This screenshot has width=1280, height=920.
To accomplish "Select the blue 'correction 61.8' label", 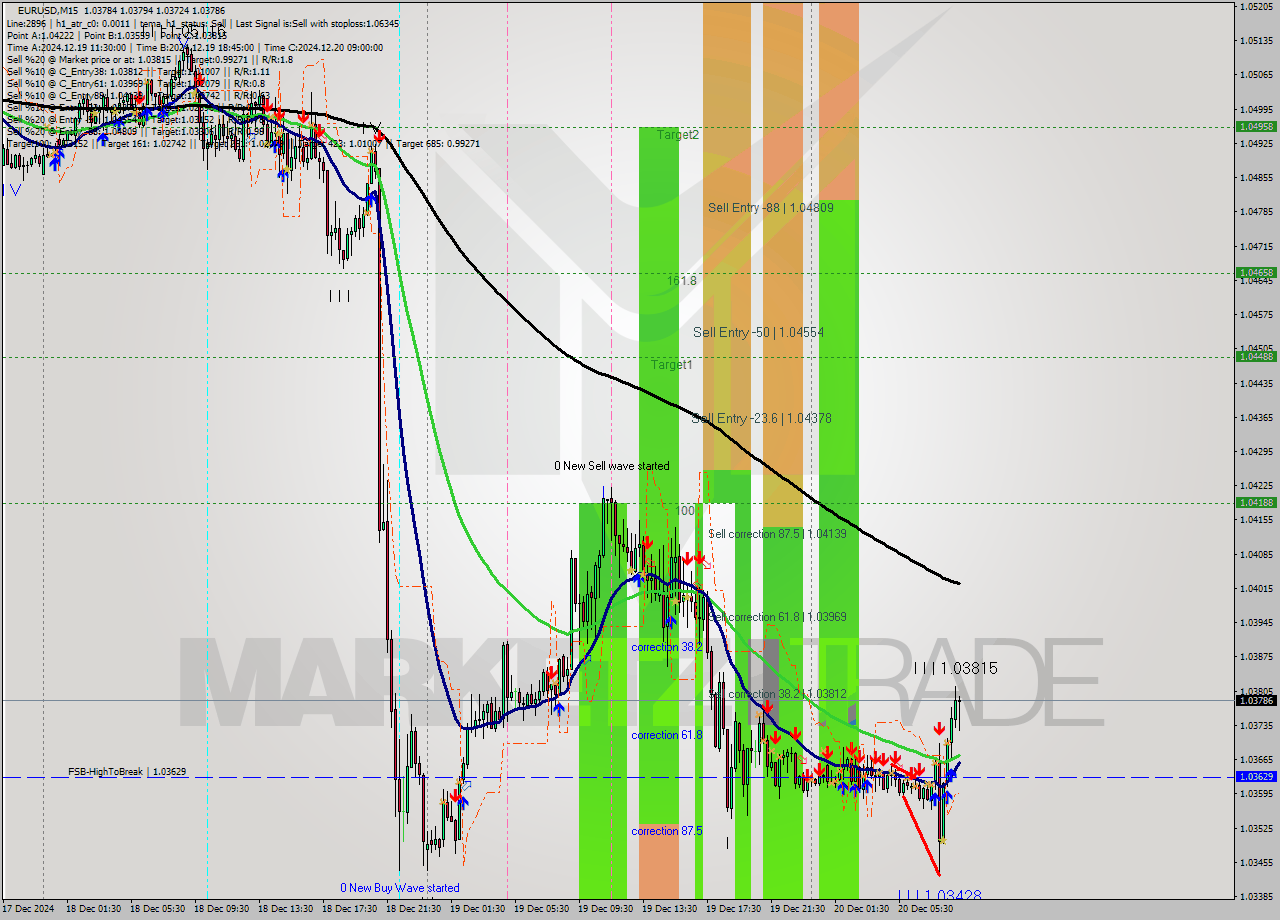I will coord(666,735).
